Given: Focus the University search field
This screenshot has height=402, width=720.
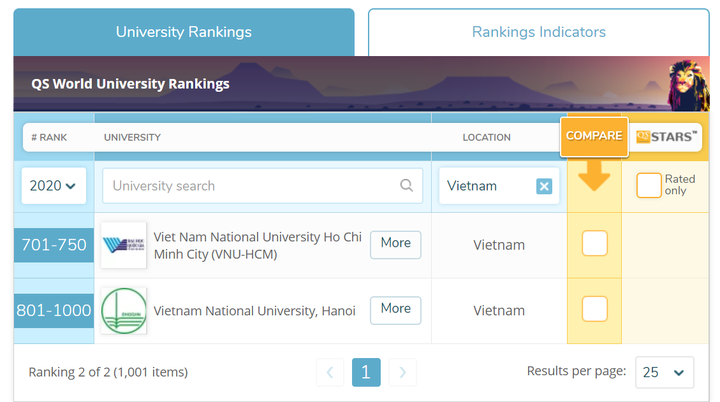Looking at the screenshot, I should point(262,186).
